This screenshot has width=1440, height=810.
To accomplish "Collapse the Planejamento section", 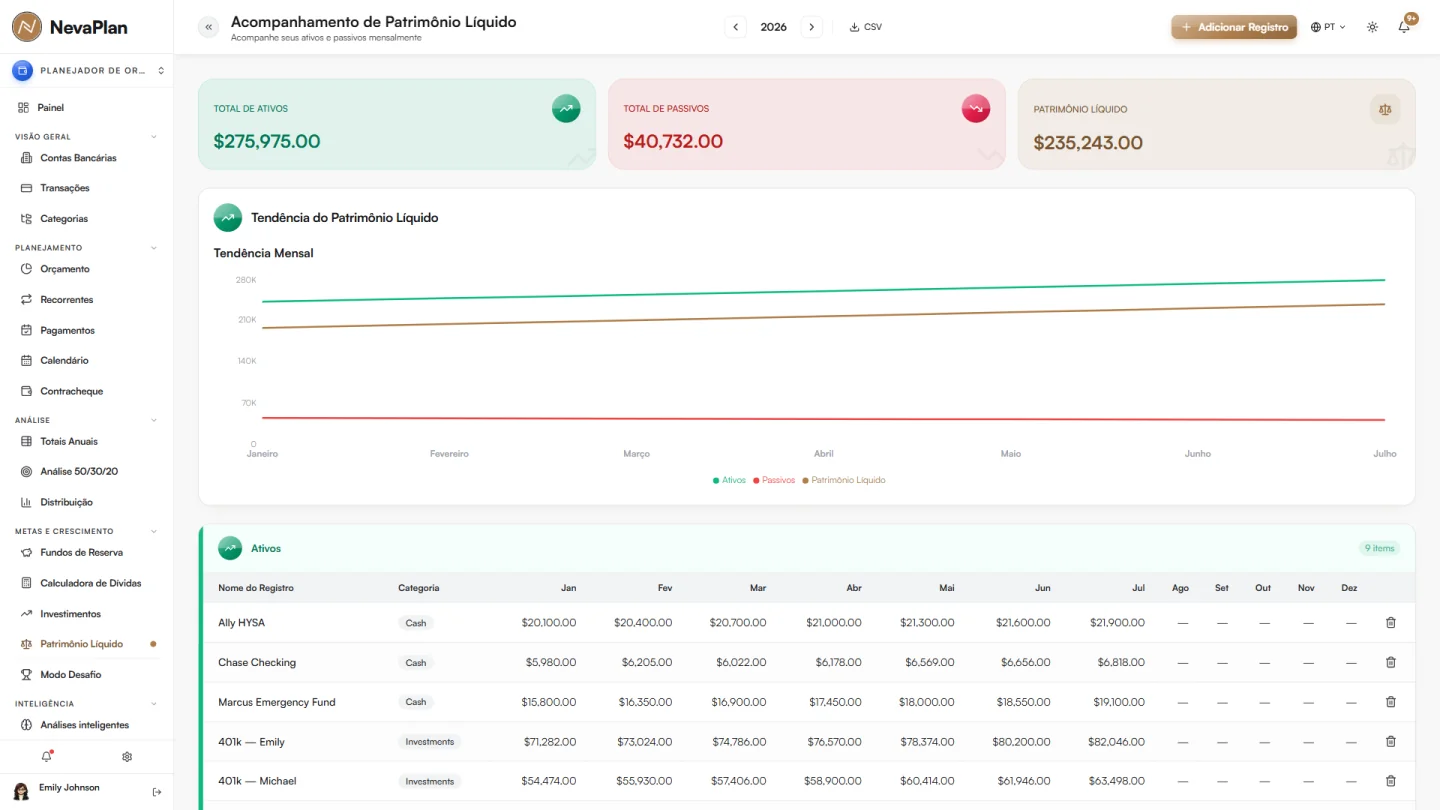I will (x=154, y=247).
